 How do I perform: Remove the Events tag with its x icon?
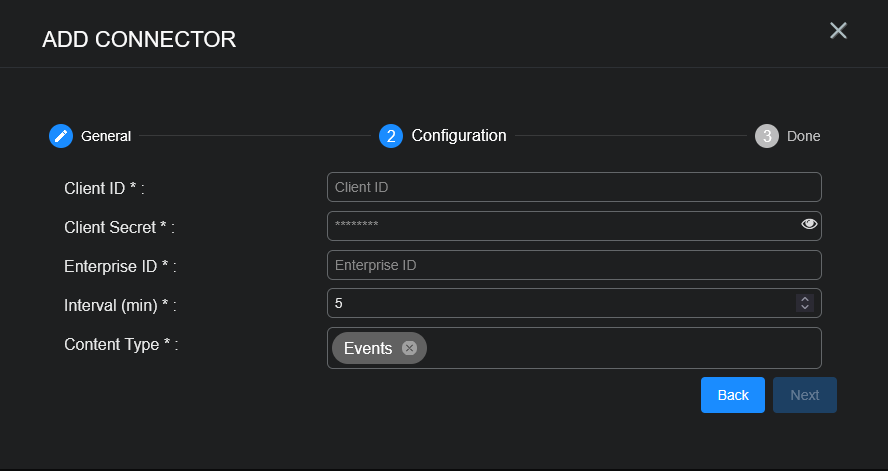409,348
